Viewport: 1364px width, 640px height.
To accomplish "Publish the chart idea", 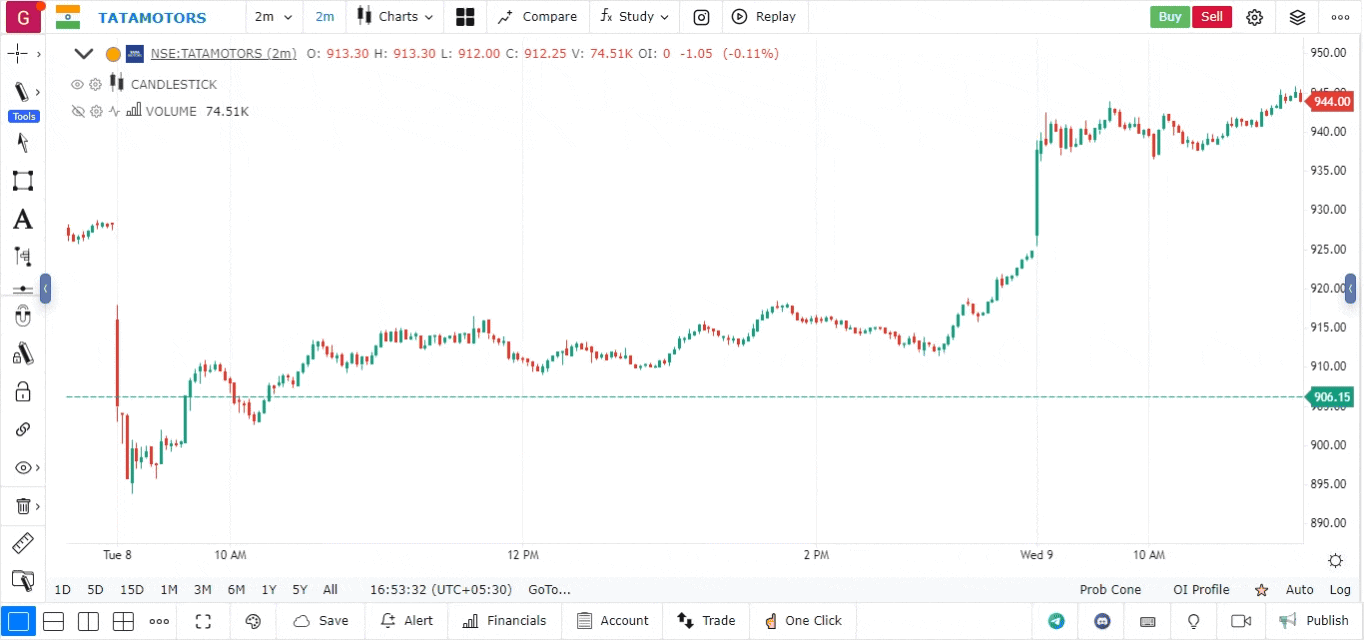I will click(x=1315, y=621).
